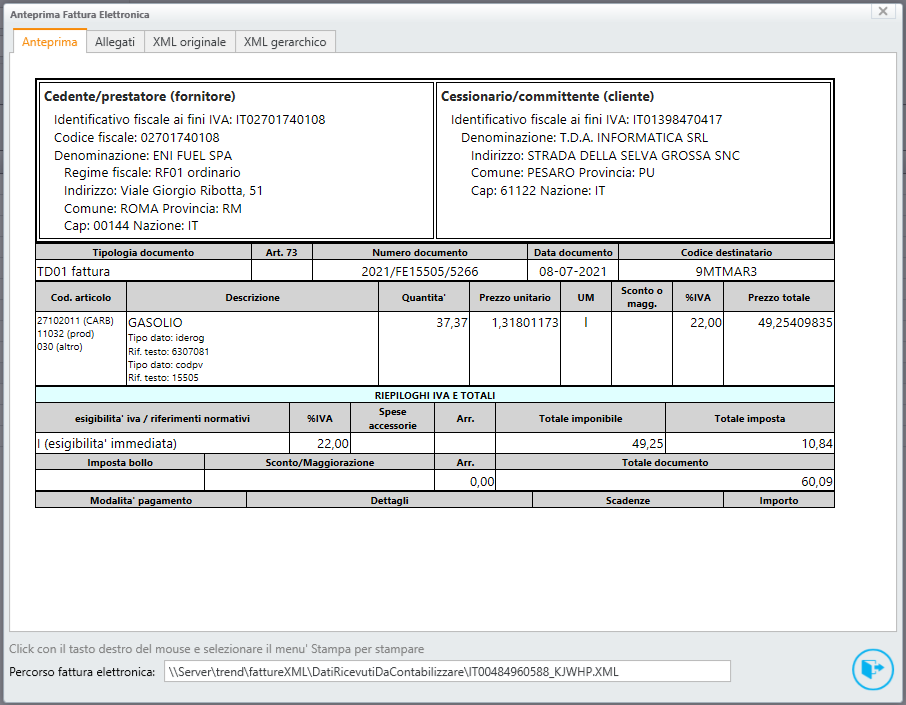The width and height of the screenshot is (906, 705).
Task: Click the article code 27102011 (CARB)
Action: tap(75, 321)
